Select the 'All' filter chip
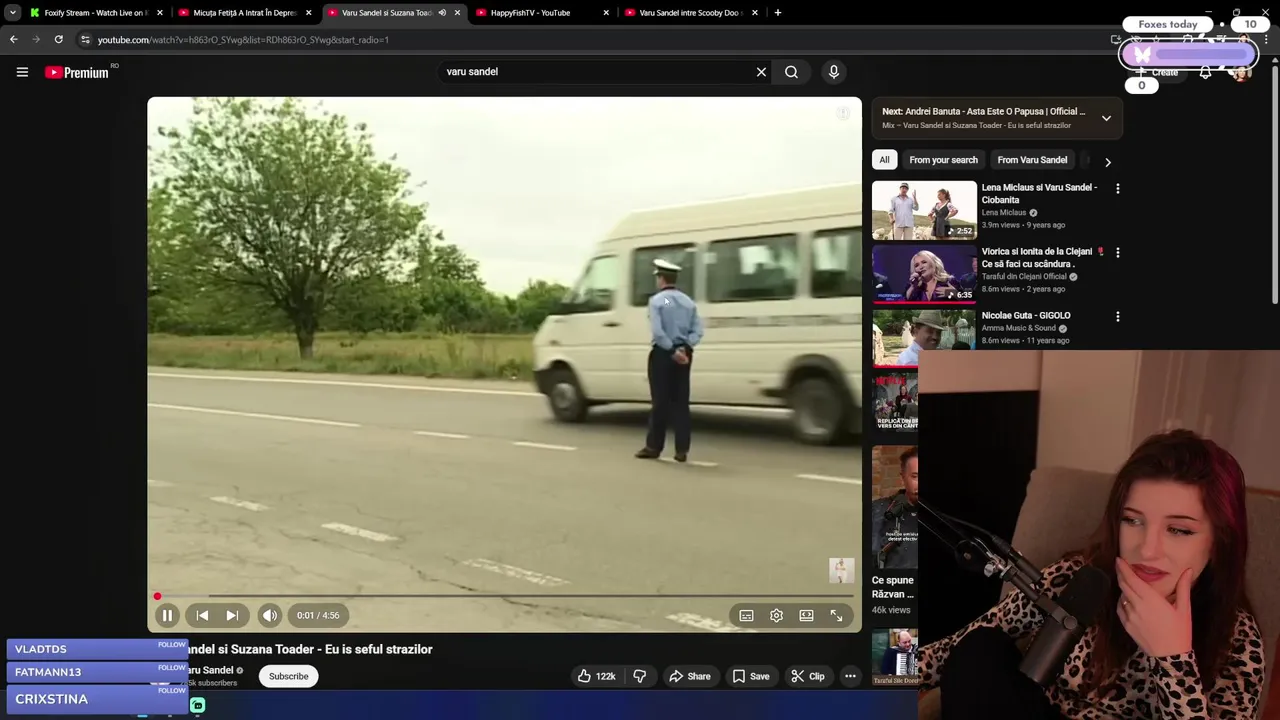Screen dimensions: 1280x720 [884, 160]
